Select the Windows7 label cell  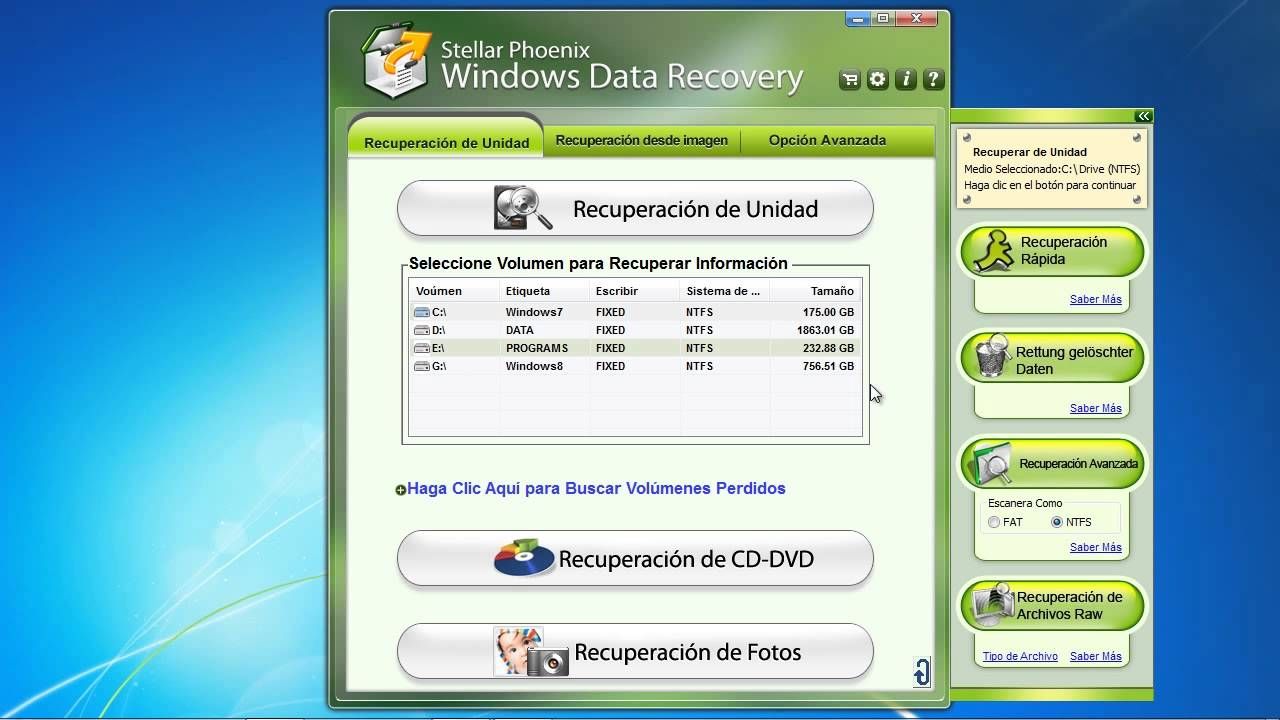(534, 312)
